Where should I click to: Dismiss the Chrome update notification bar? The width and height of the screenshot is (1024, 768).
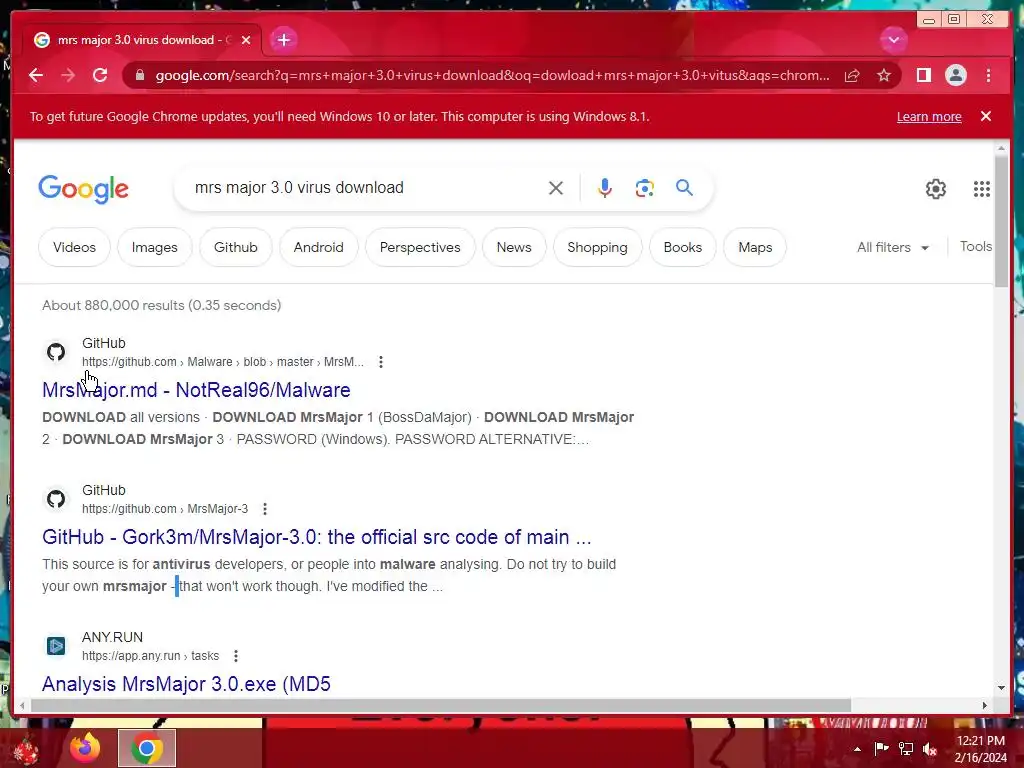coord(985,116)
